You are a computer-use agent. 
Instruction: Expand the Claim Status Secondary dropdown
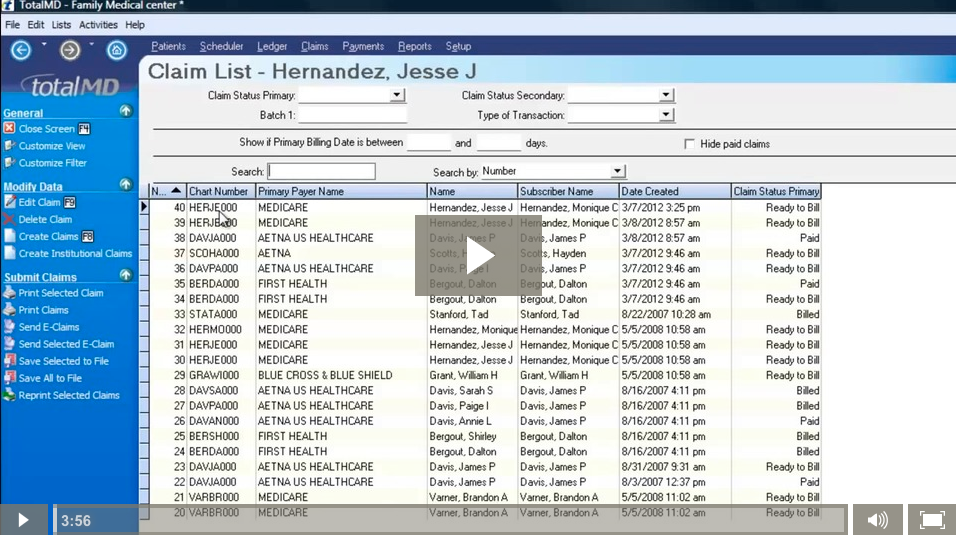click(x=666, y=95)
